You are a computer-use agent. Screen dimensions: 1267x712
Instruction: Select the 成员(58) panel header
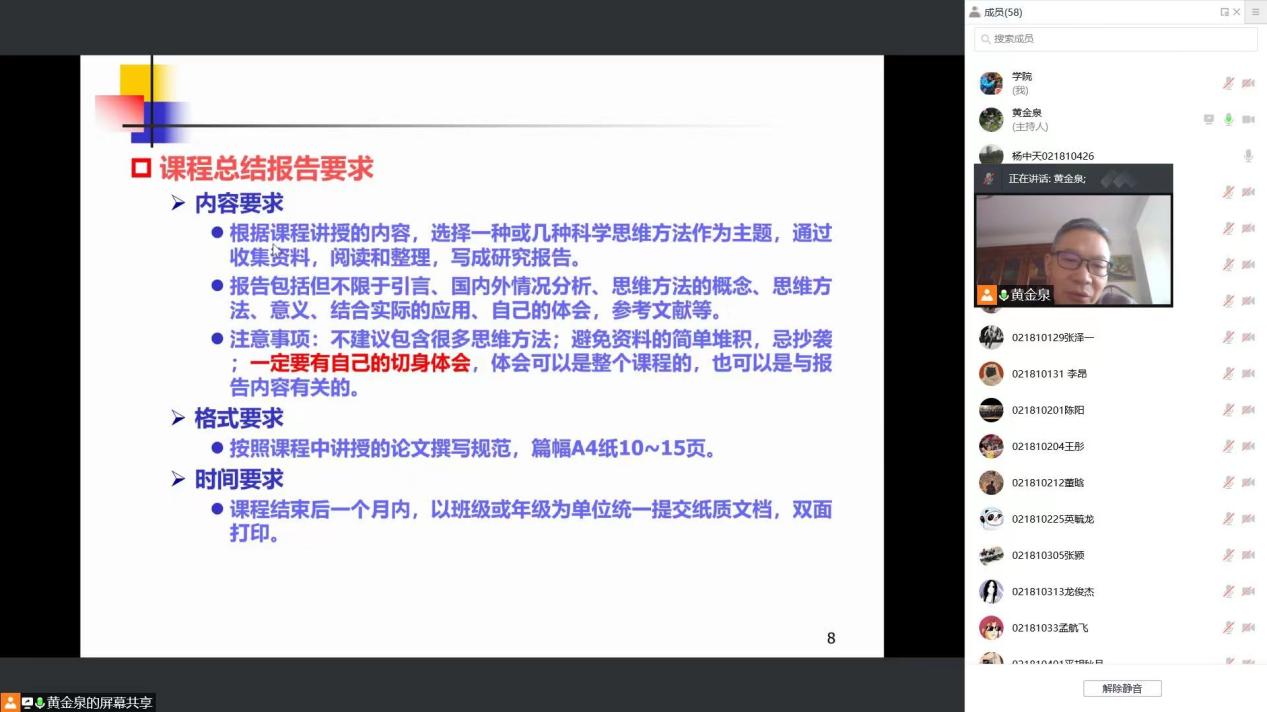pyautogui.click(x=1002, y=12)
